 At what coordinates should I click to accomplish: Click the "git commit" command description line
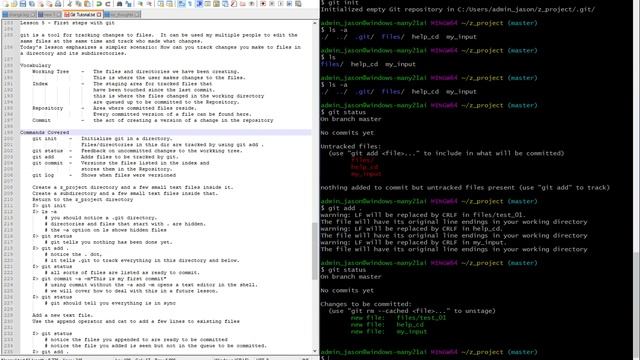click(121, 163)
